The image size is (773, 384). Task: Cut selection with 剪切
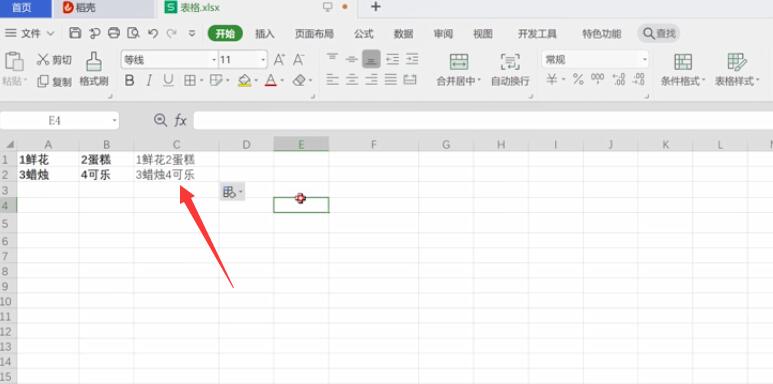[x=55, y=60]
